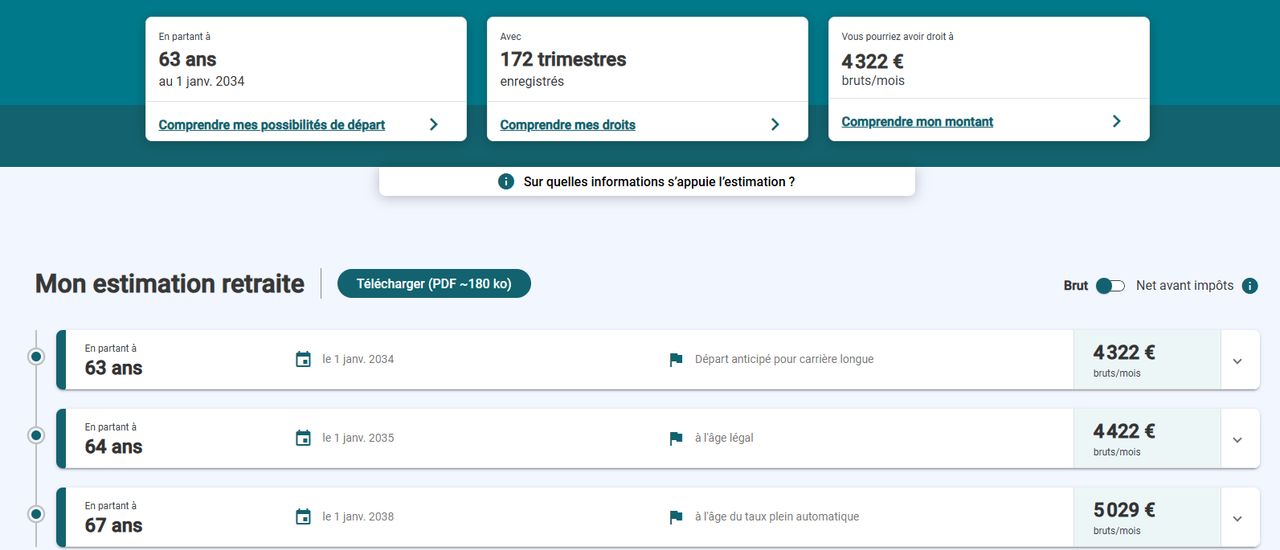Click '172 trimestres' value in top card
This screenshot has height=550, width=1280.
563,60
